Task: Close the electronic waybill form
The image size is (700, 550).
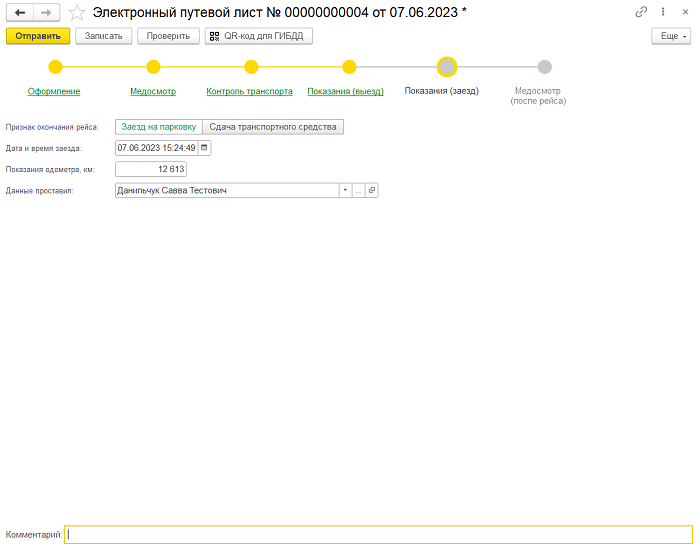Action: click(683, 12)
